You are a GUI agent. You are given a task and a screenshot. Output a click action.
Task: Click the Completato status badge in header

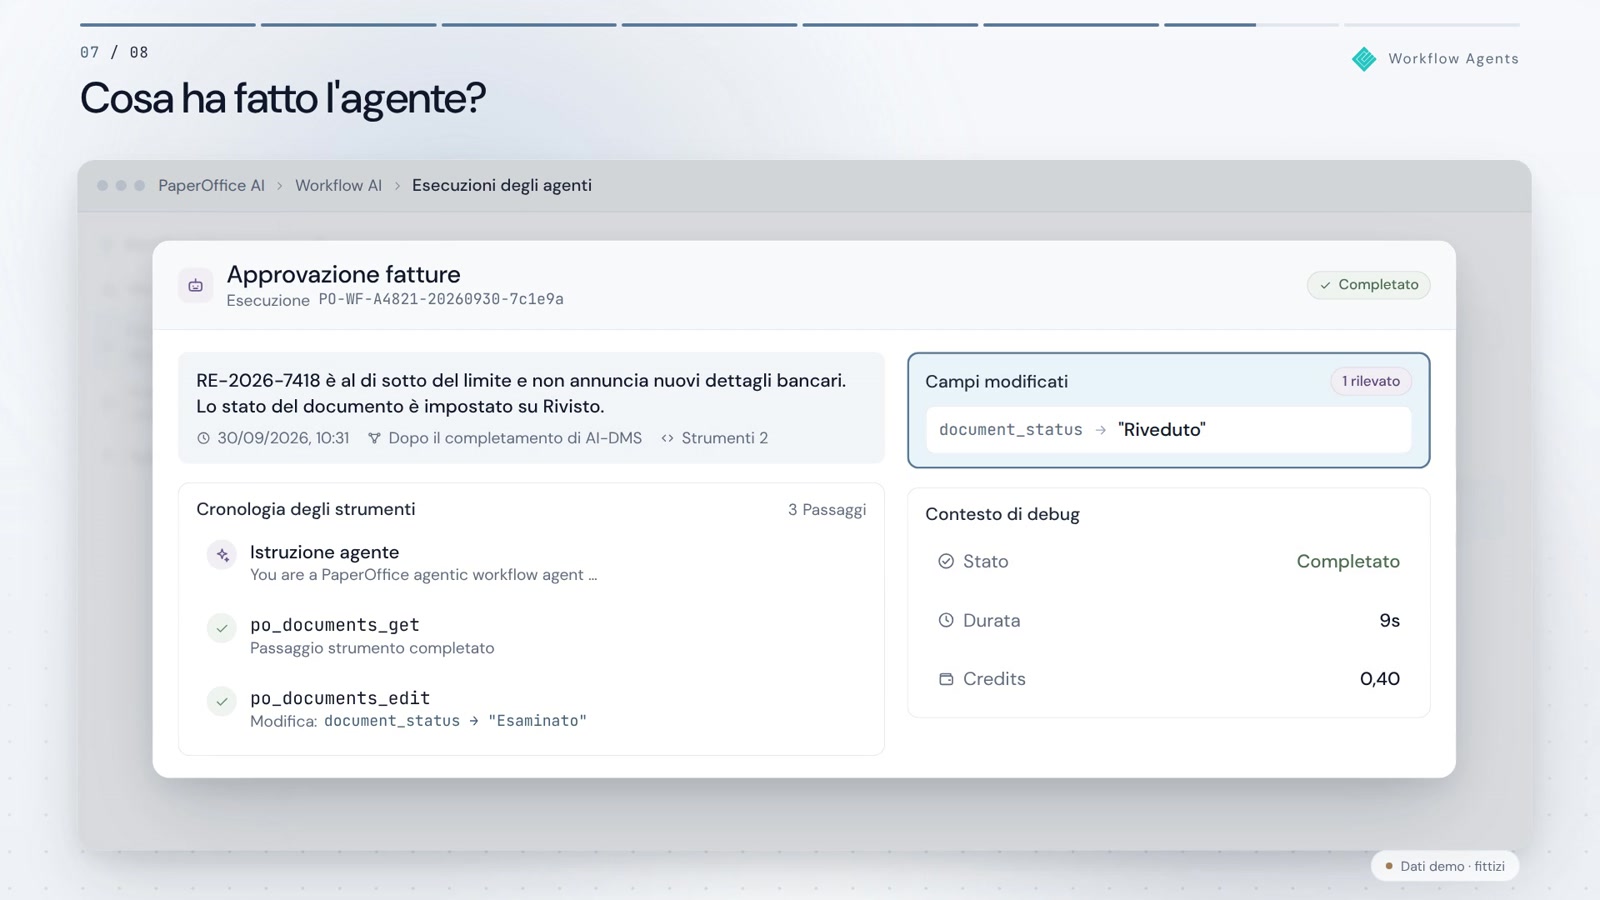[x=1369, y=285]
